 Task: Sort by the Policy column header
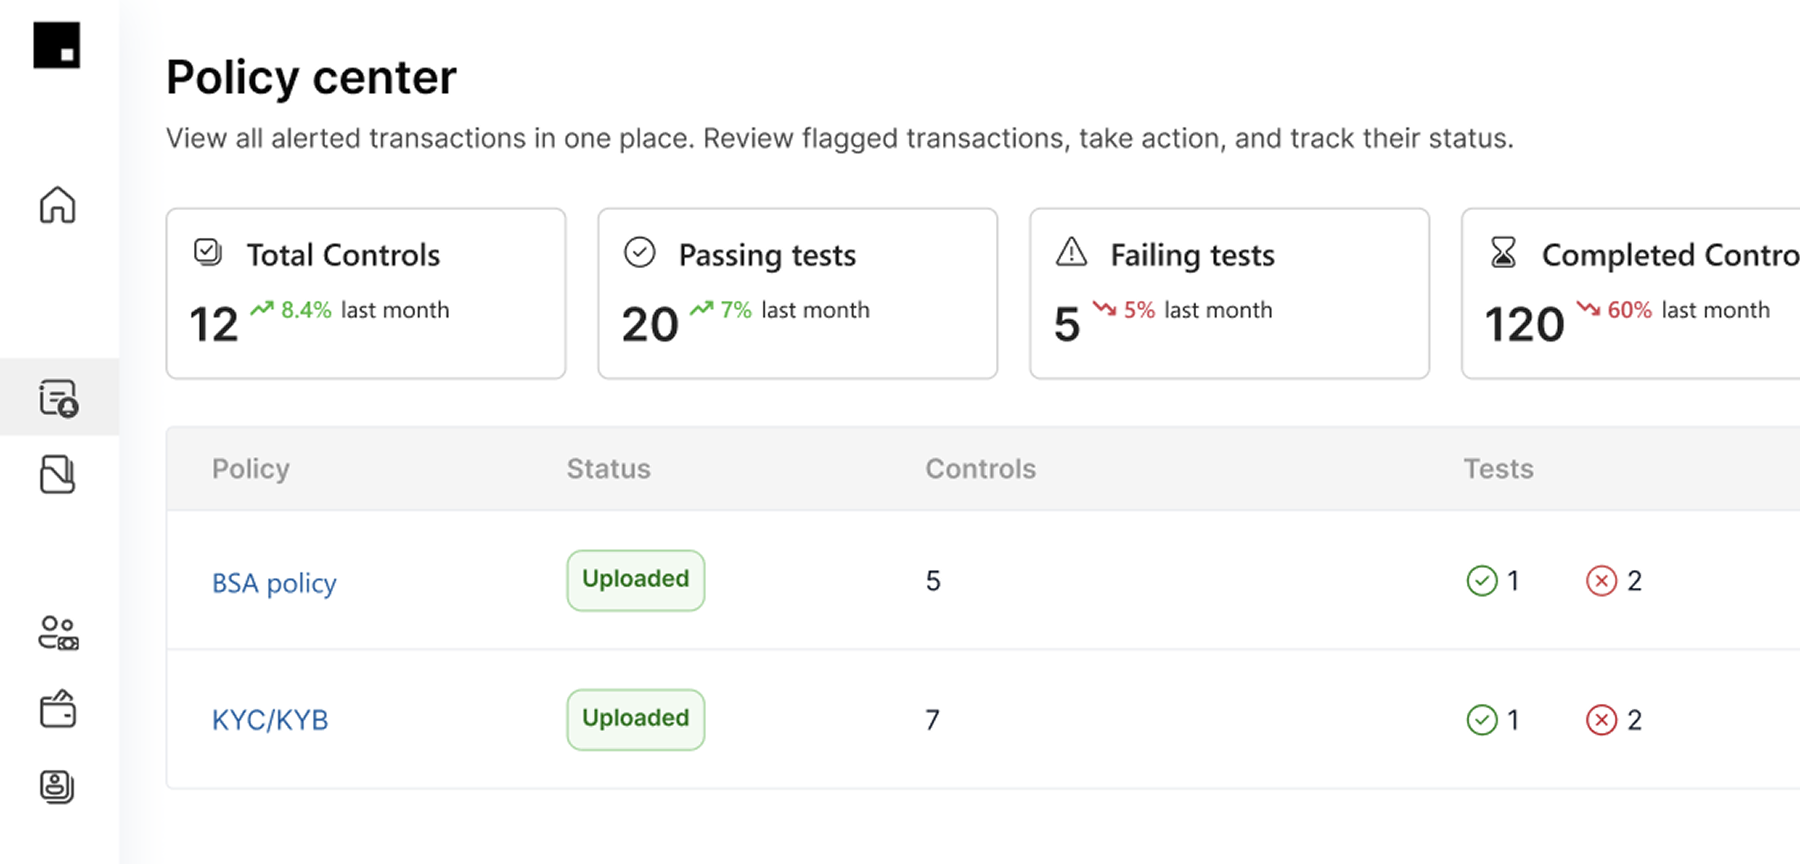251,469
